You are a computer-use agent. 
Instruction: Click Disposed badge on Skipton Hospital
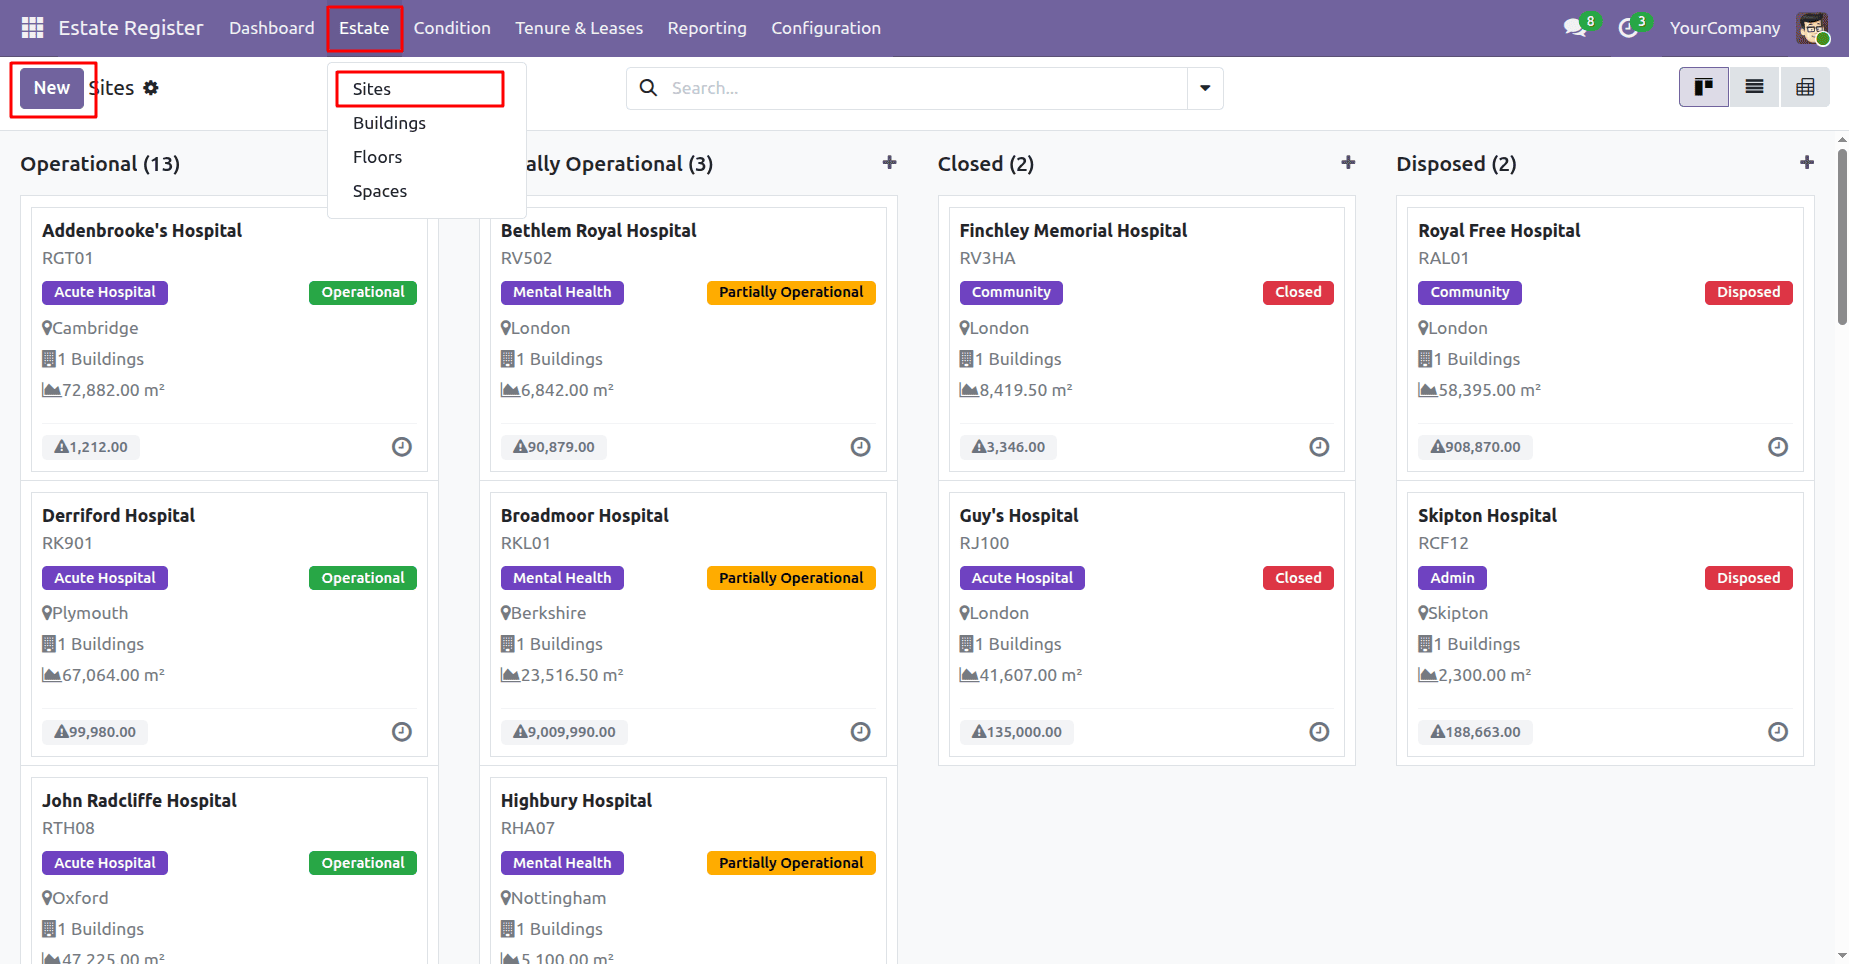[1749, 578]
